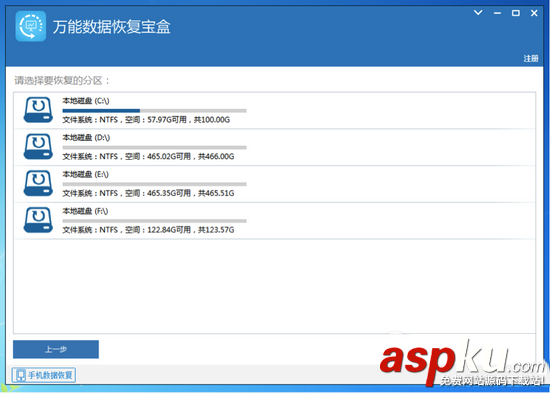Screen dimensions: 550x393
Task: Select the D:\ drive icon
Action: [x=38, y=147]
